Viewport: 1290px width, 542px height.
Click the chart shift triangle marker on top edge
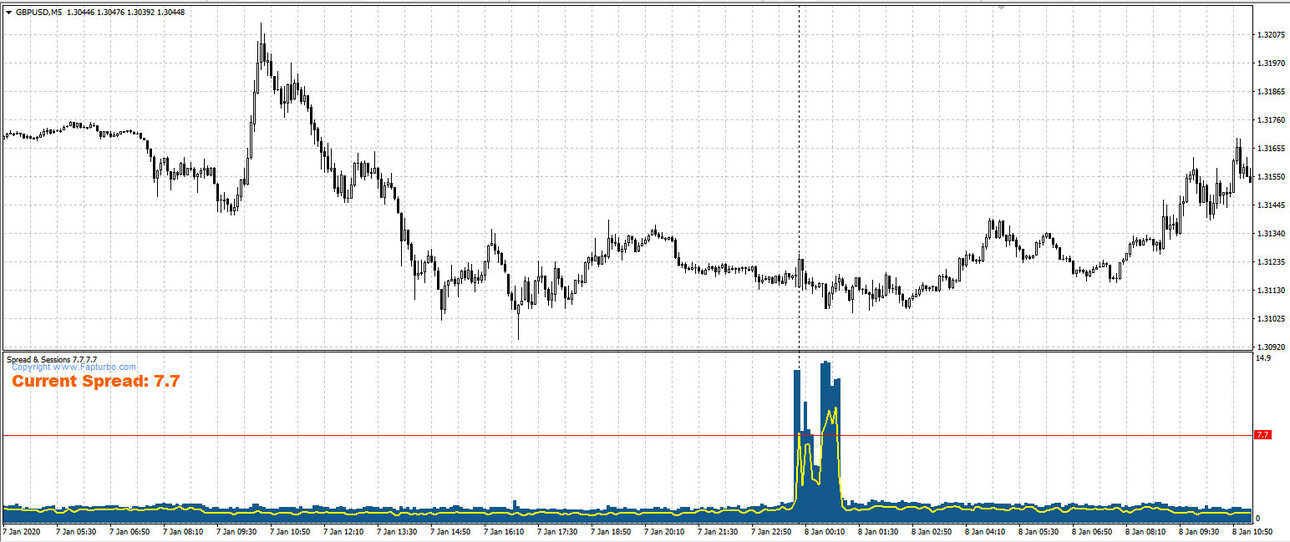[999, 7]
